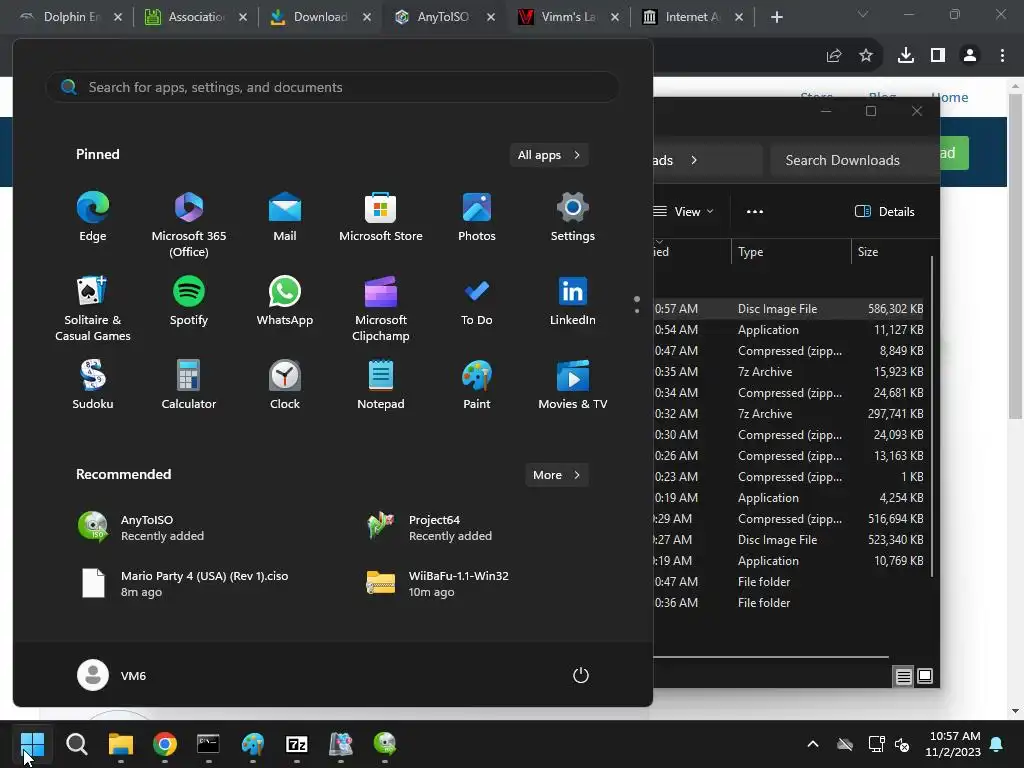Switch to Vimm's Lair browser tab
This screenshot has width=1024, height=768.
(568, 17)
